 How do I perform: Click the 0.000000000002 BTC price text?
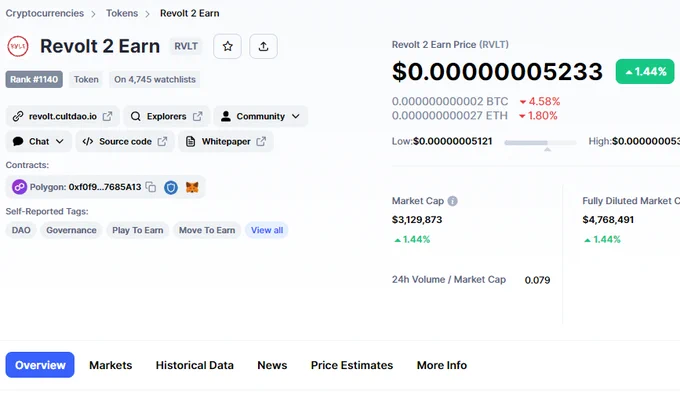point(450,101)
